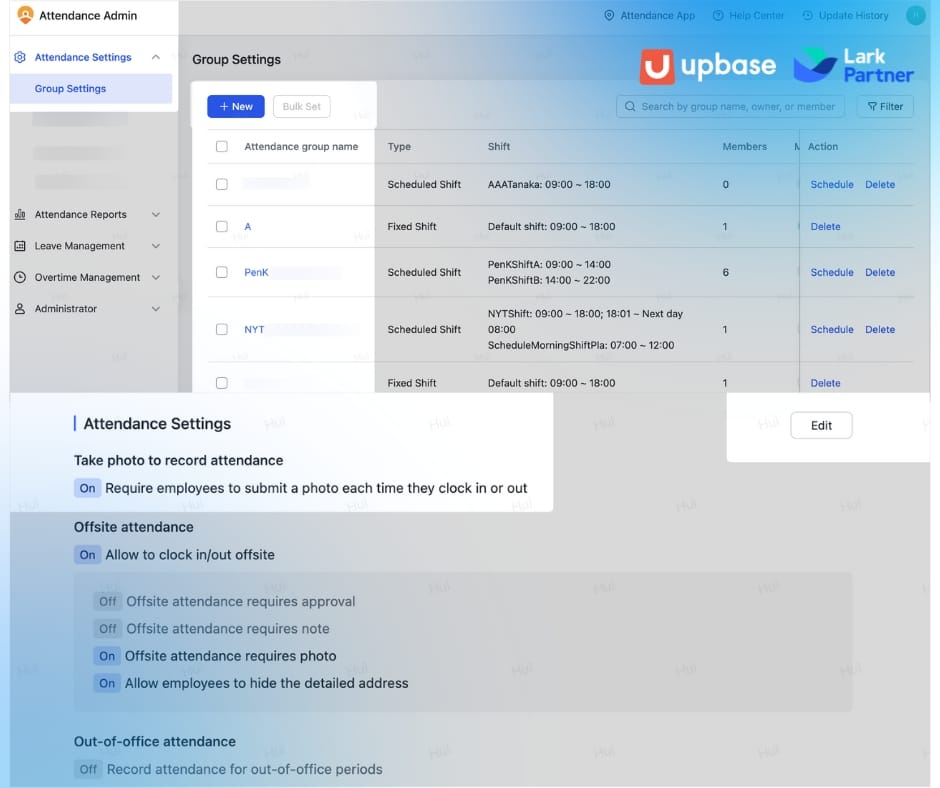This screenshot has height=788, width=940.
Task: Click the Help Center question mark icon
Action: coord(718,16)
